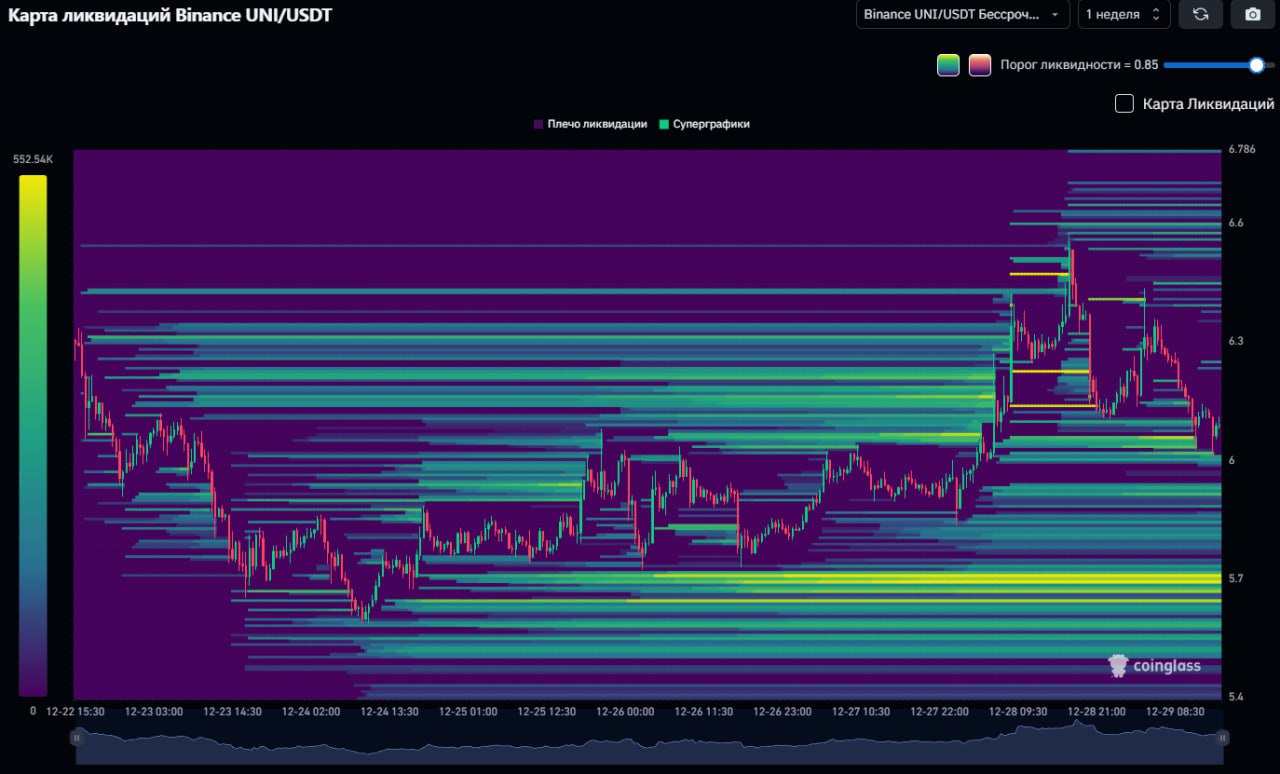Click the vertical color scale bar
Viewport: 1280px width, 774px height.
pos(32,435)
